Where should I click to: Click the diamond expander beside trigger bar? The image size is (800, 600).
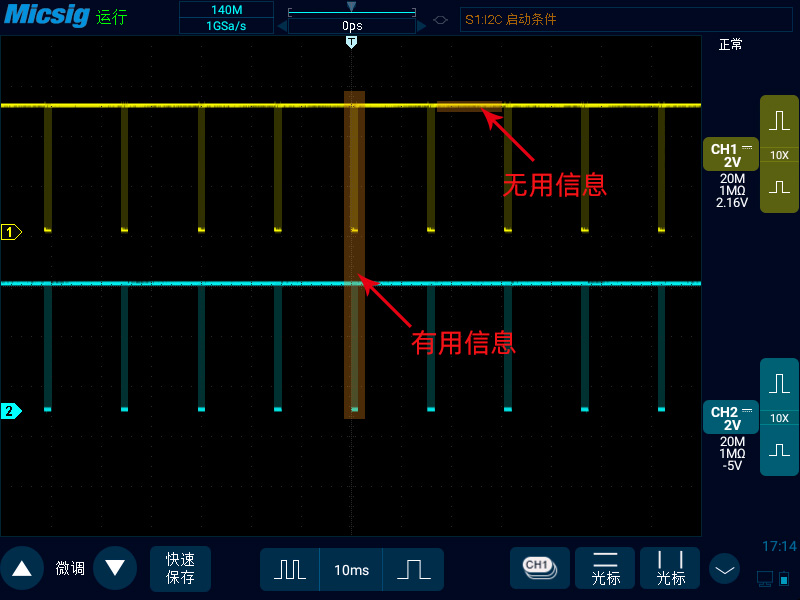(x=440, y=18)
